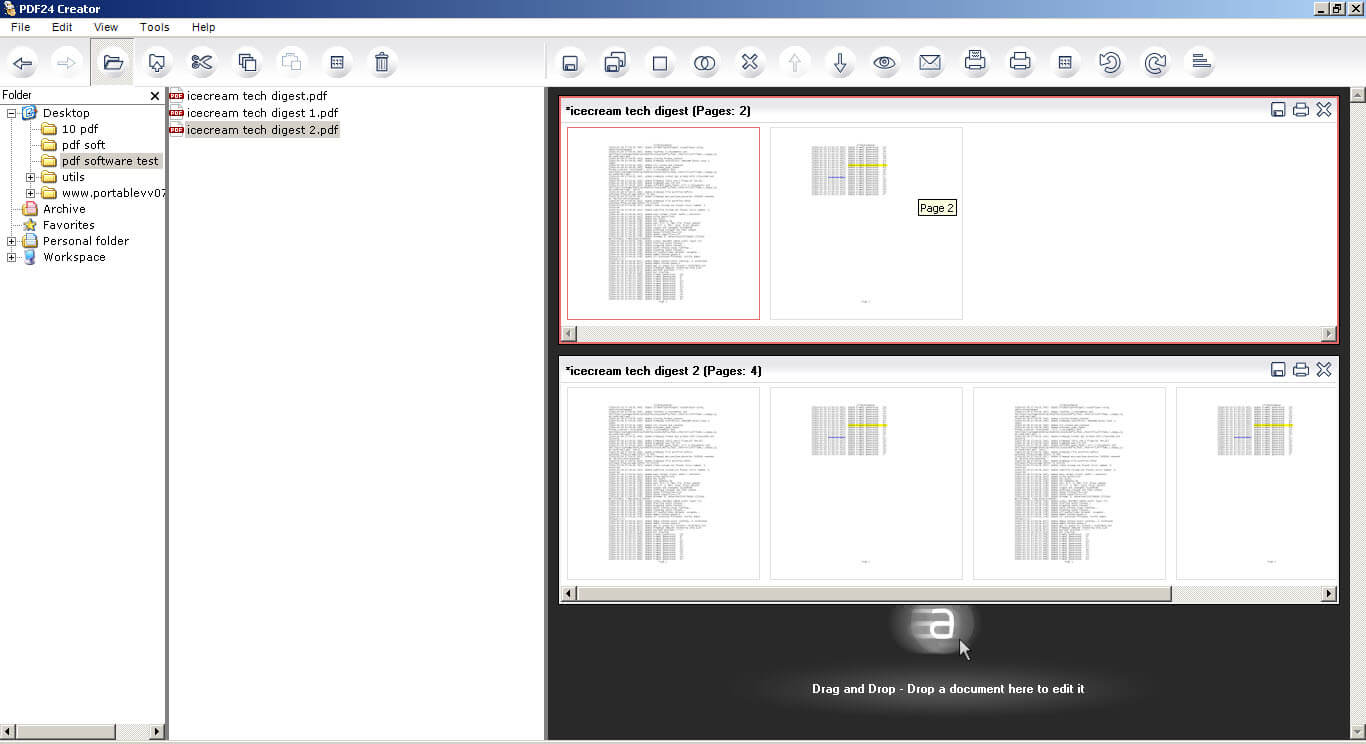The width and height of the screenshot is (1366, 744).
Task: Collapse the Desktop tree node
Action: (12, 113)
